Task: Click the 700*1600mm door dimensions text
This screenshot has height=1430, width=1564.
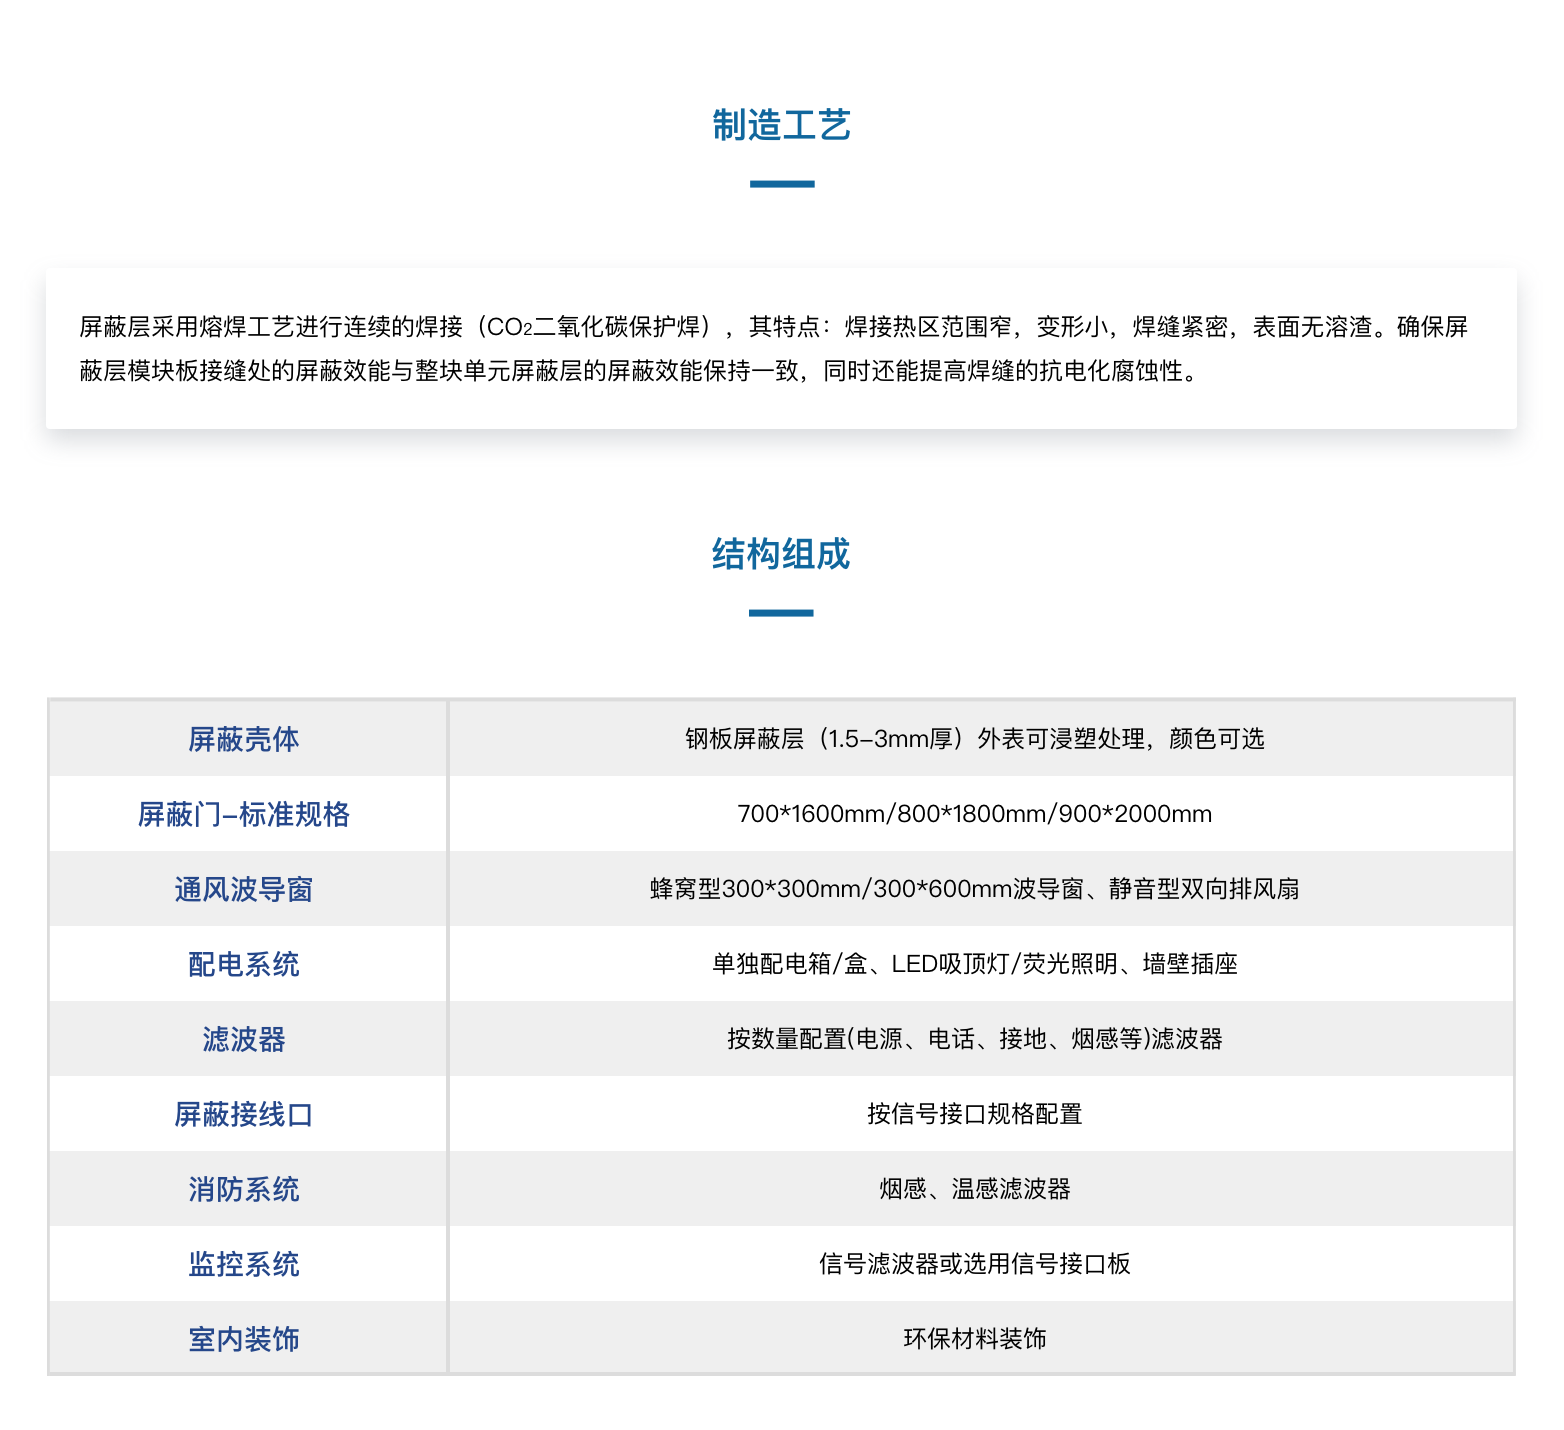Action: pyautogui.click(x=974, y=813)
